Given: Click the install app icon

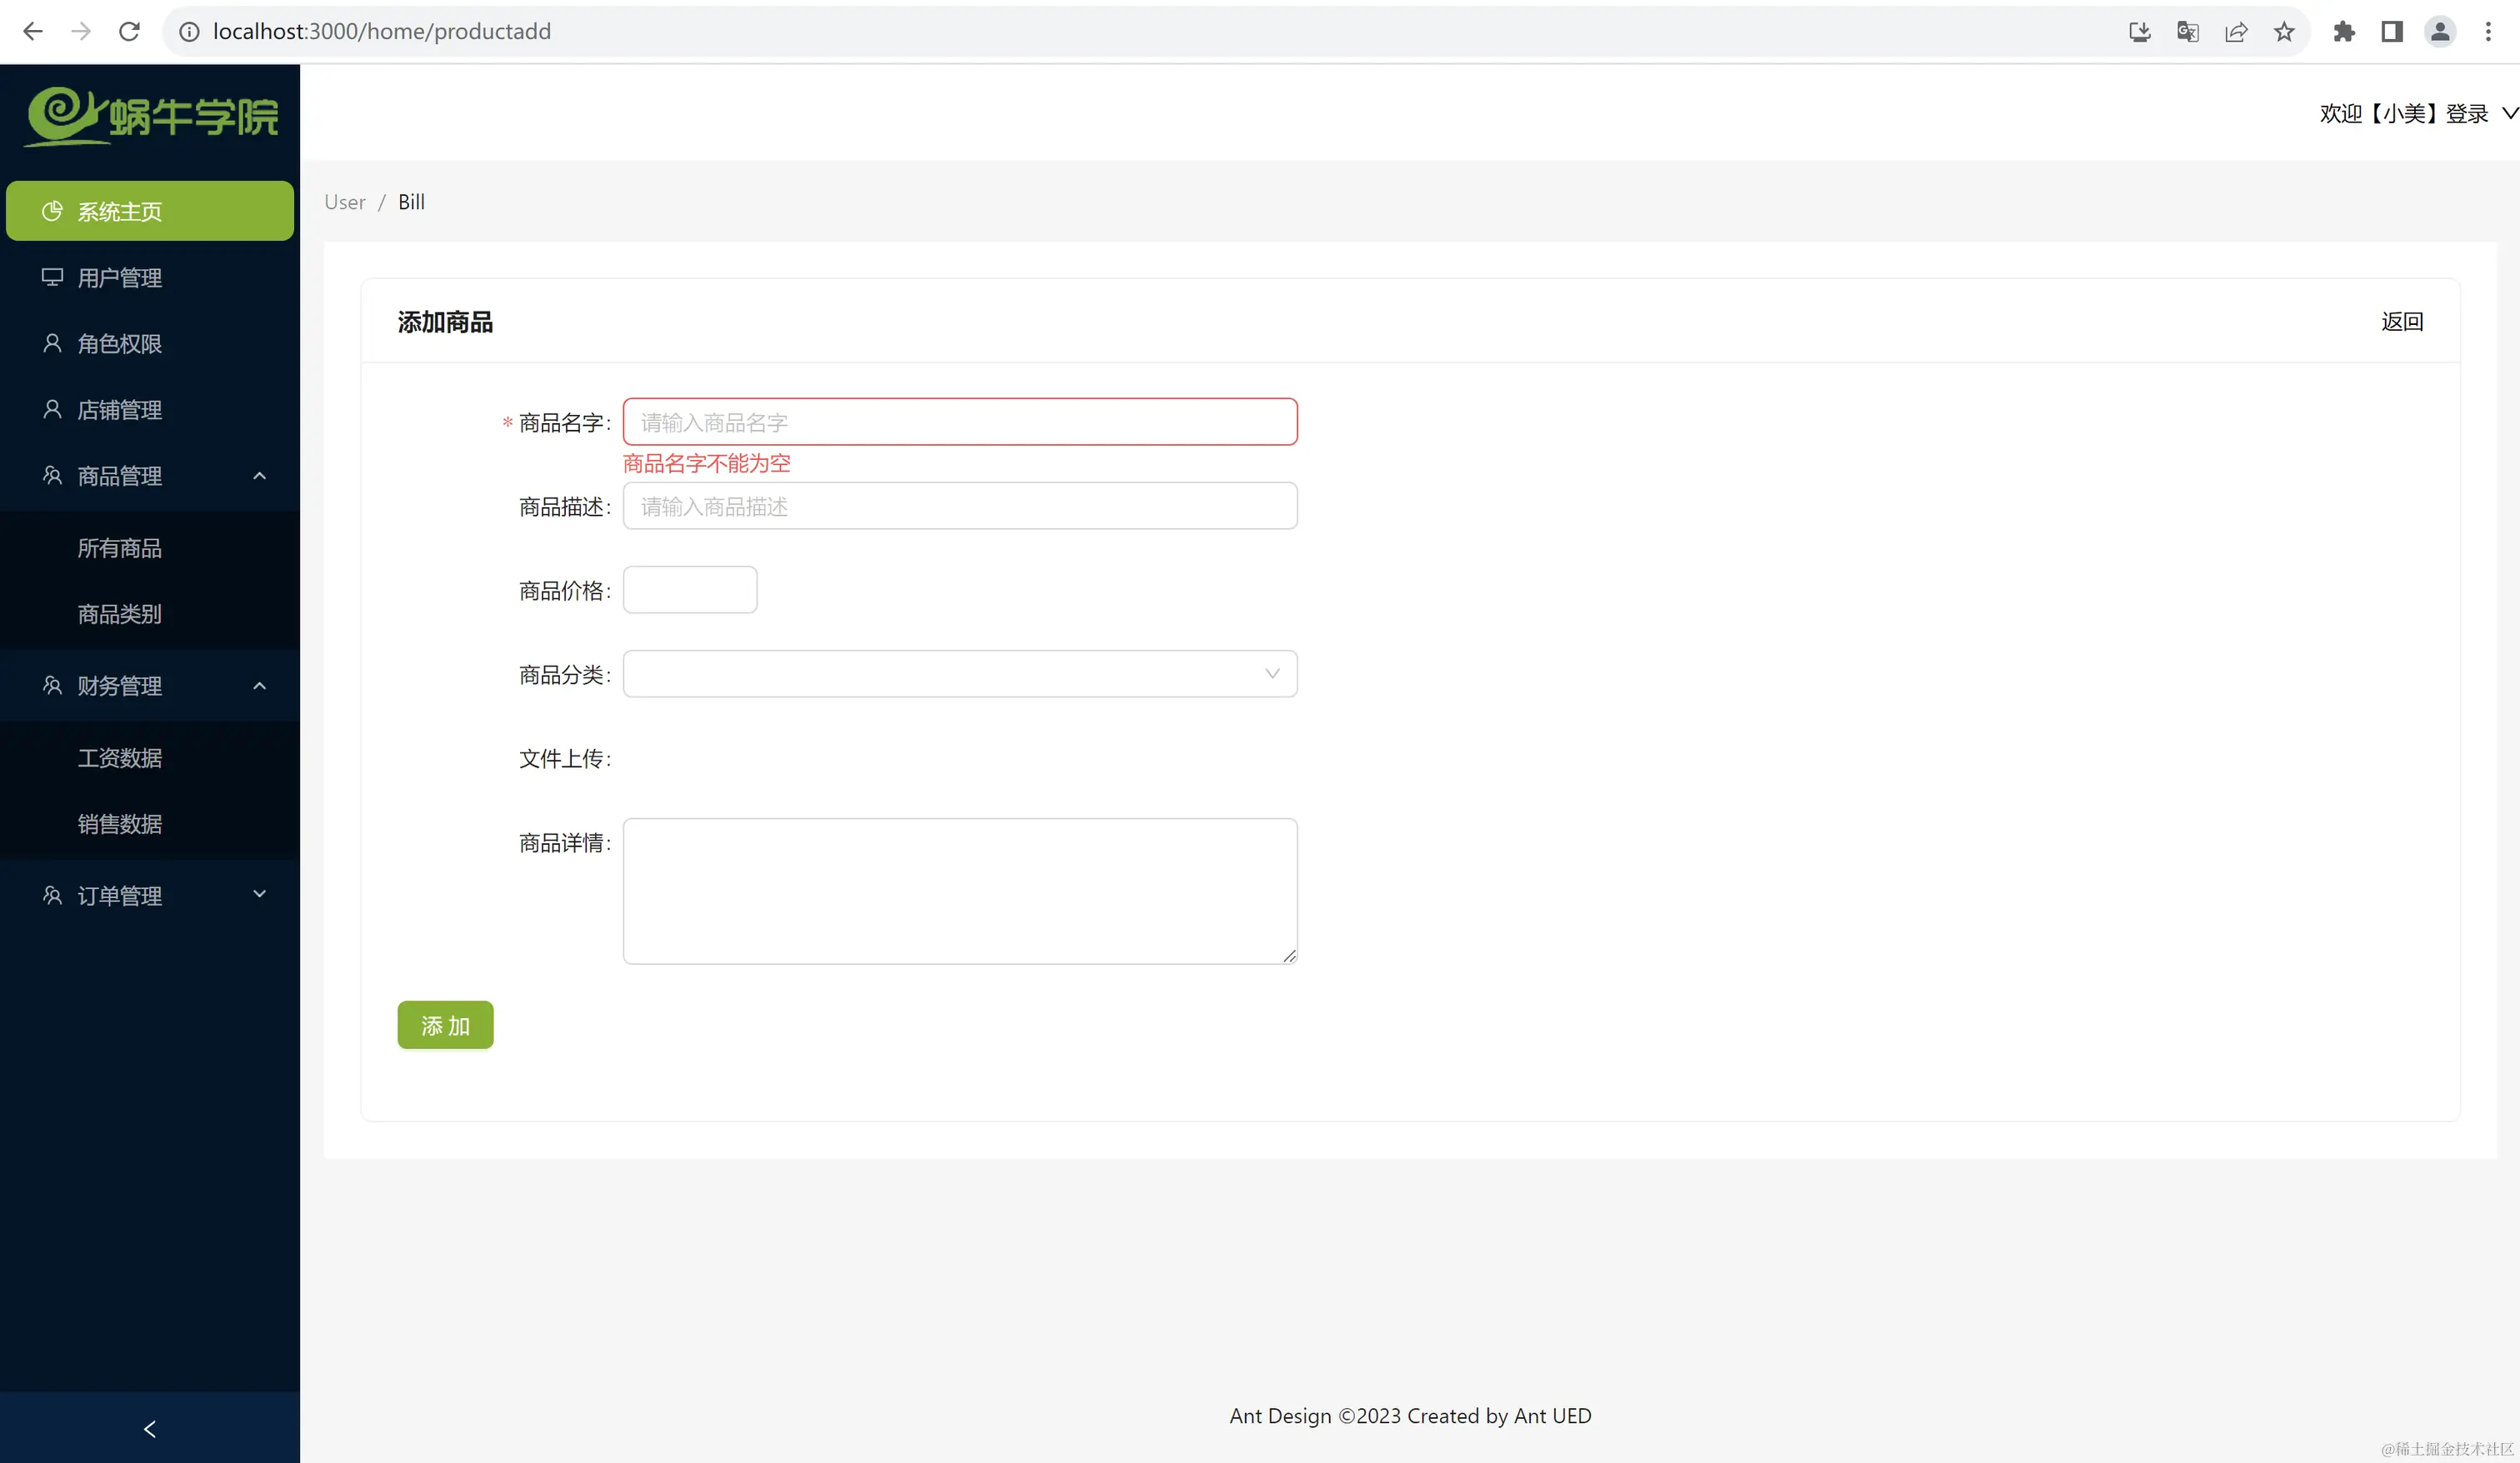Looking at the screenshot, I should point(2139,32).
